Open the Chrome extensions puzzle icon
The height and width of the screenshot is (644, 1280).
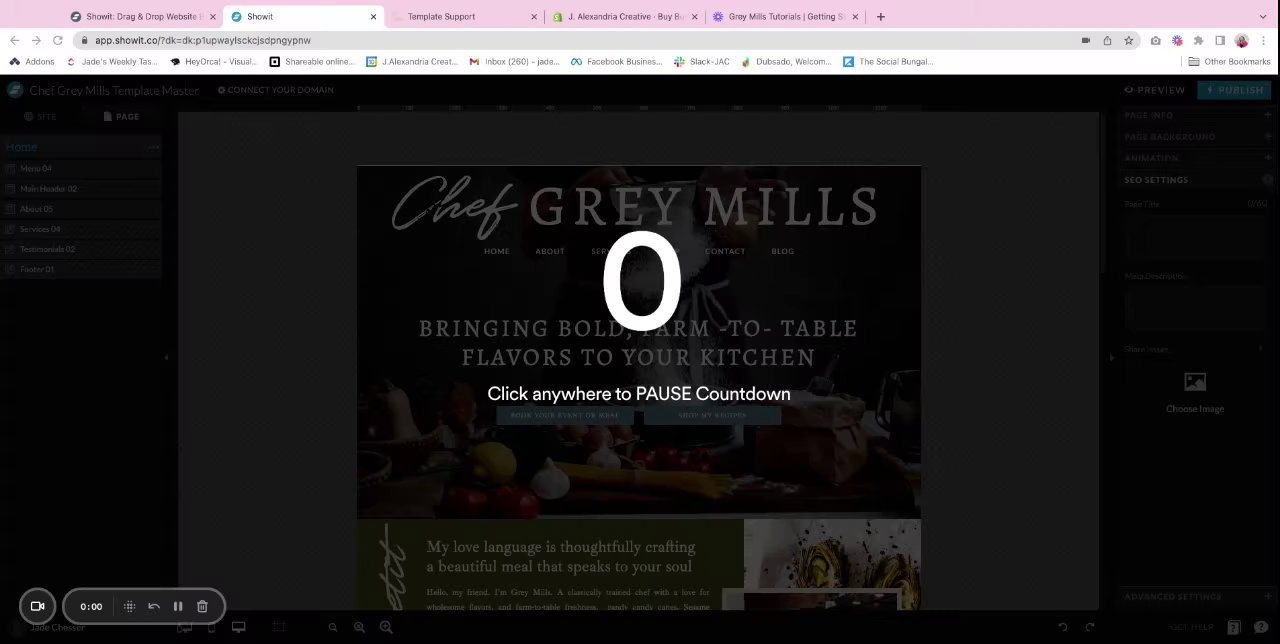tap(1198, 41)
